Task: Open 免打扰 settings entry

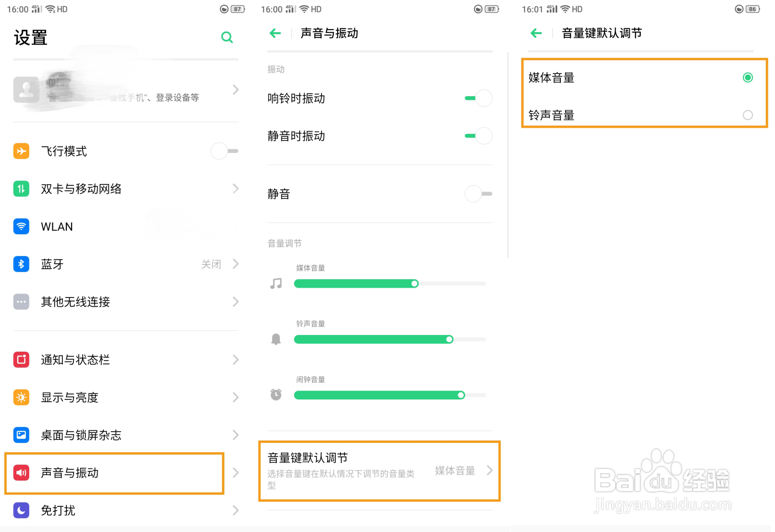Action: 126,510
